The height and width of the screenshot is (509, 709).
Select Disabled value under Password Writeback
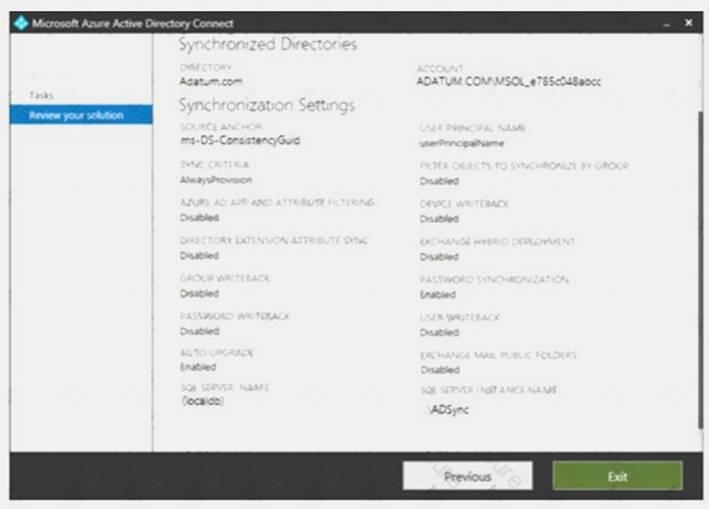pyautogui.click(x=199, y=331)
